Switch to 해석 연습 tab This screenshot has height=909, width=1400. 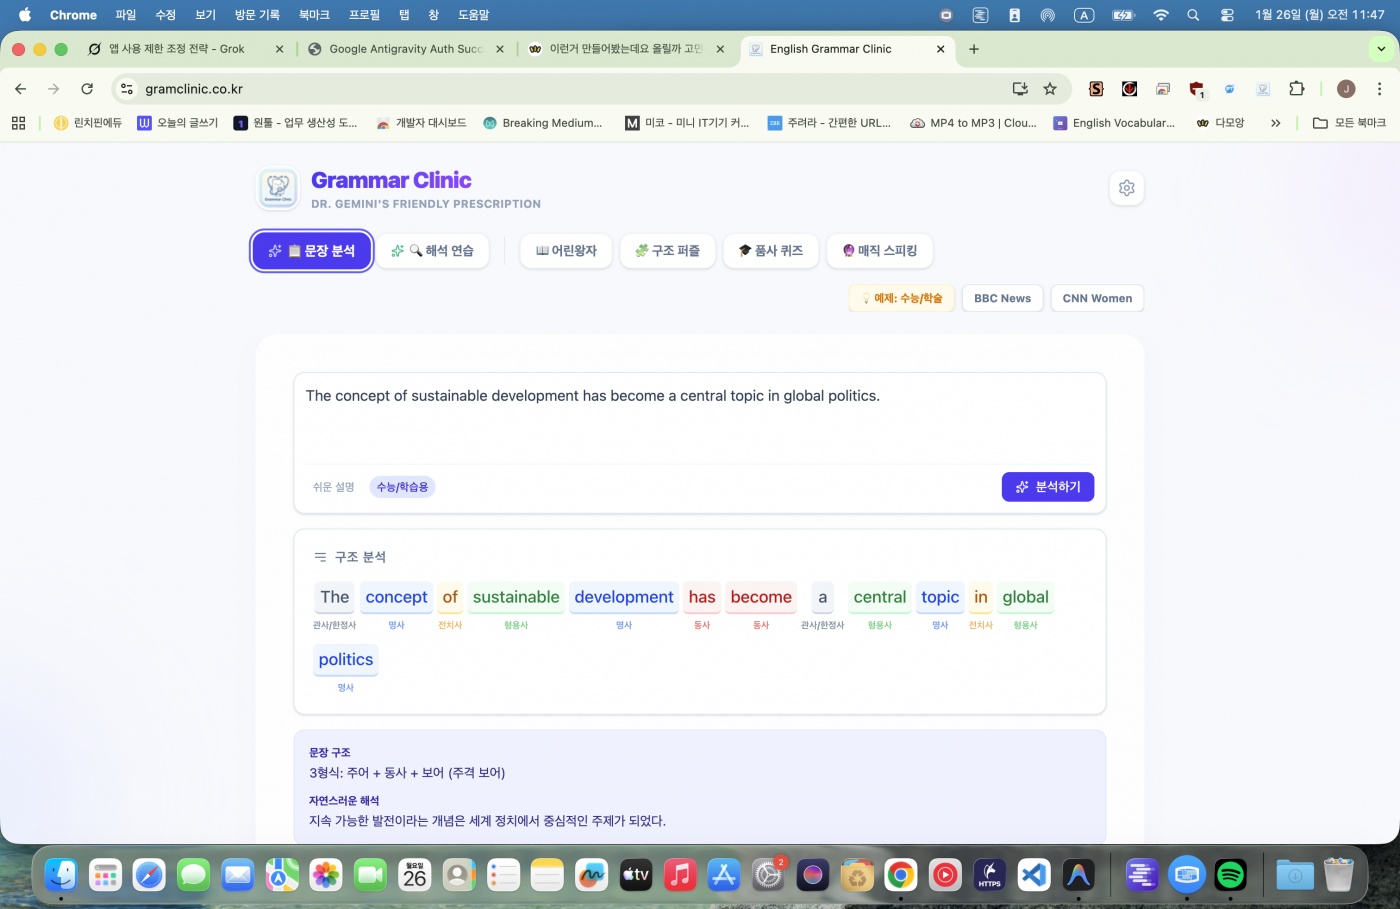(x=433, y=251)
